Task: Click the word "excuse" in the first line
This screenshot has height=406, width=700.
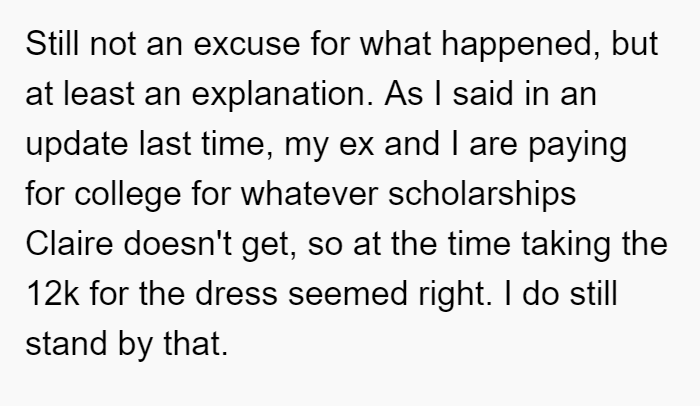Action: (246, 44)
